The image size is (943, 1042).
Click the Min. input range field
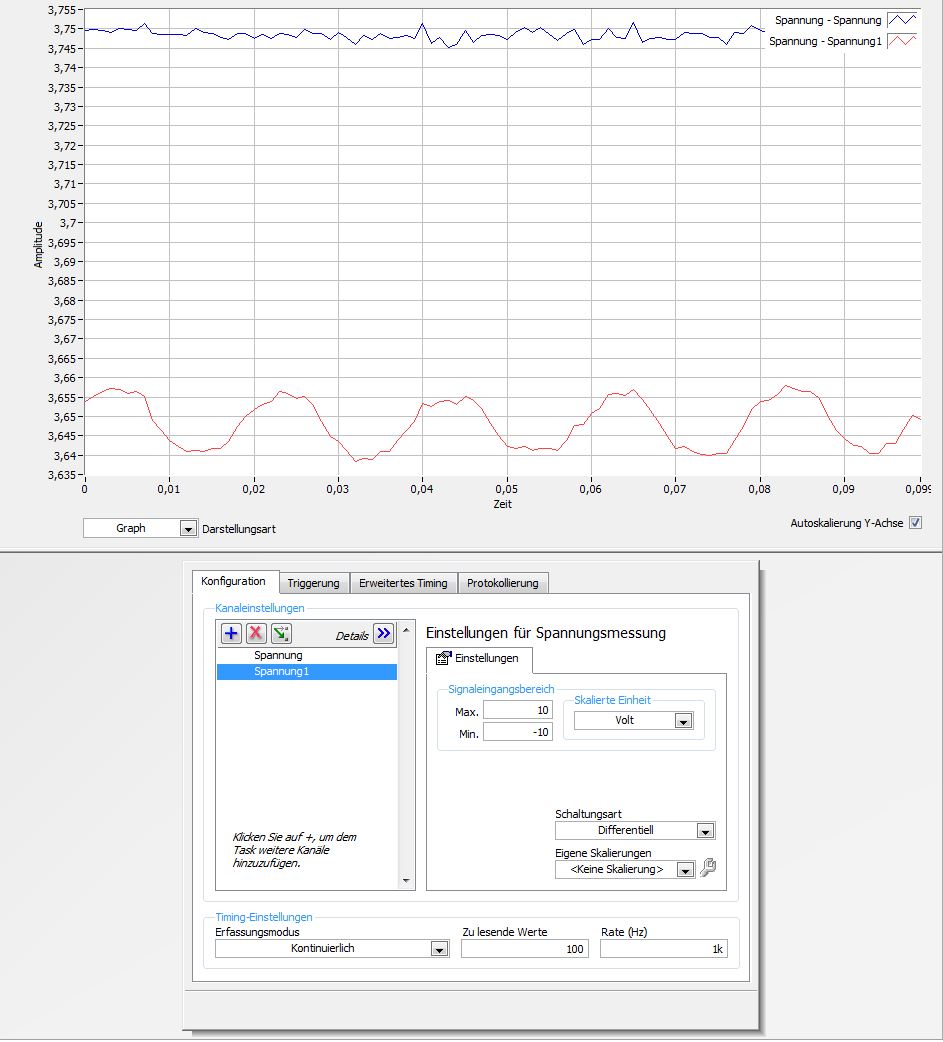tap(518, 732)
